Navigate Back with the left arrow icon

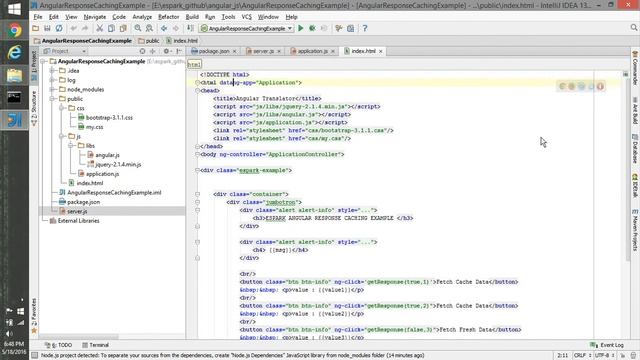164,28
